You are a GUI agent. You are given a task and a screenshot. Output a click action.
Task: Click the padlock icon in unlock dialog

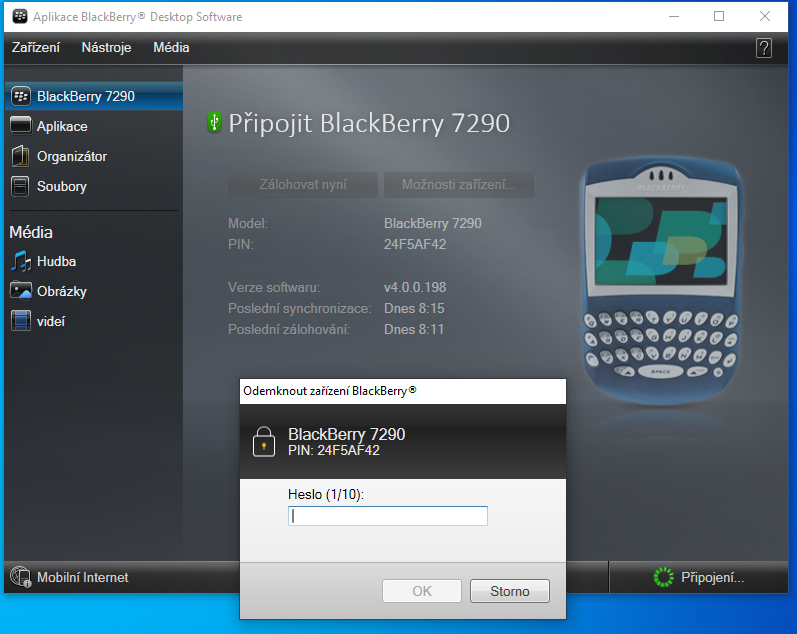[x=264, y=442]
